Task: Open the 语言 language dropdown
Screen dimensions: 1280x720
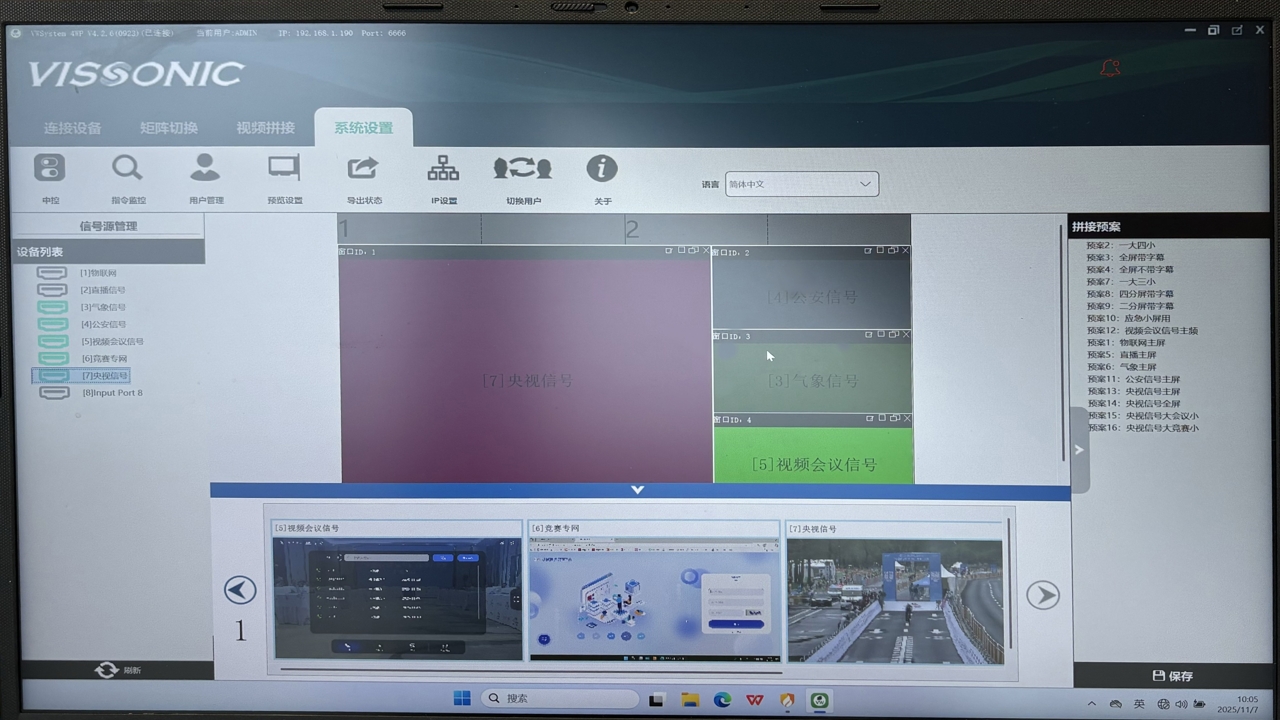Action: click(x=801, y=184)
